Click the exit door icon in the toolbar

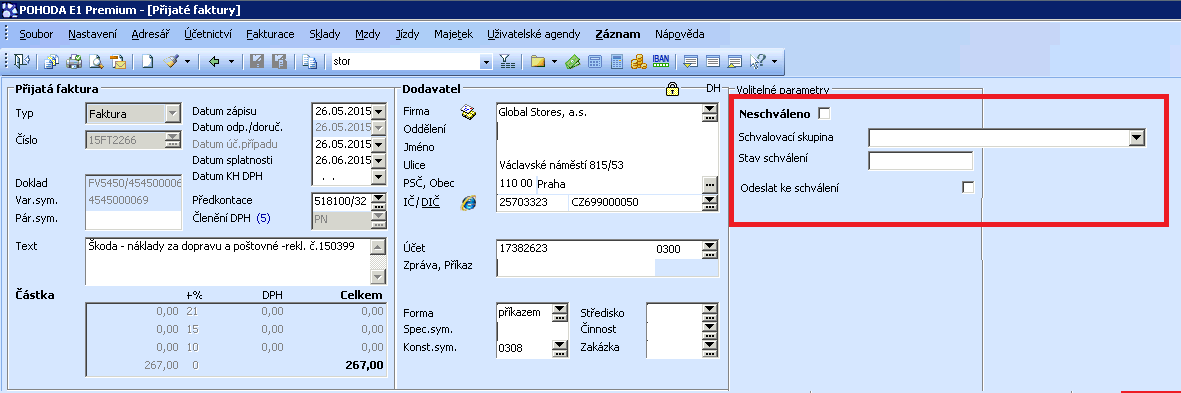click(x=21, y=62)
